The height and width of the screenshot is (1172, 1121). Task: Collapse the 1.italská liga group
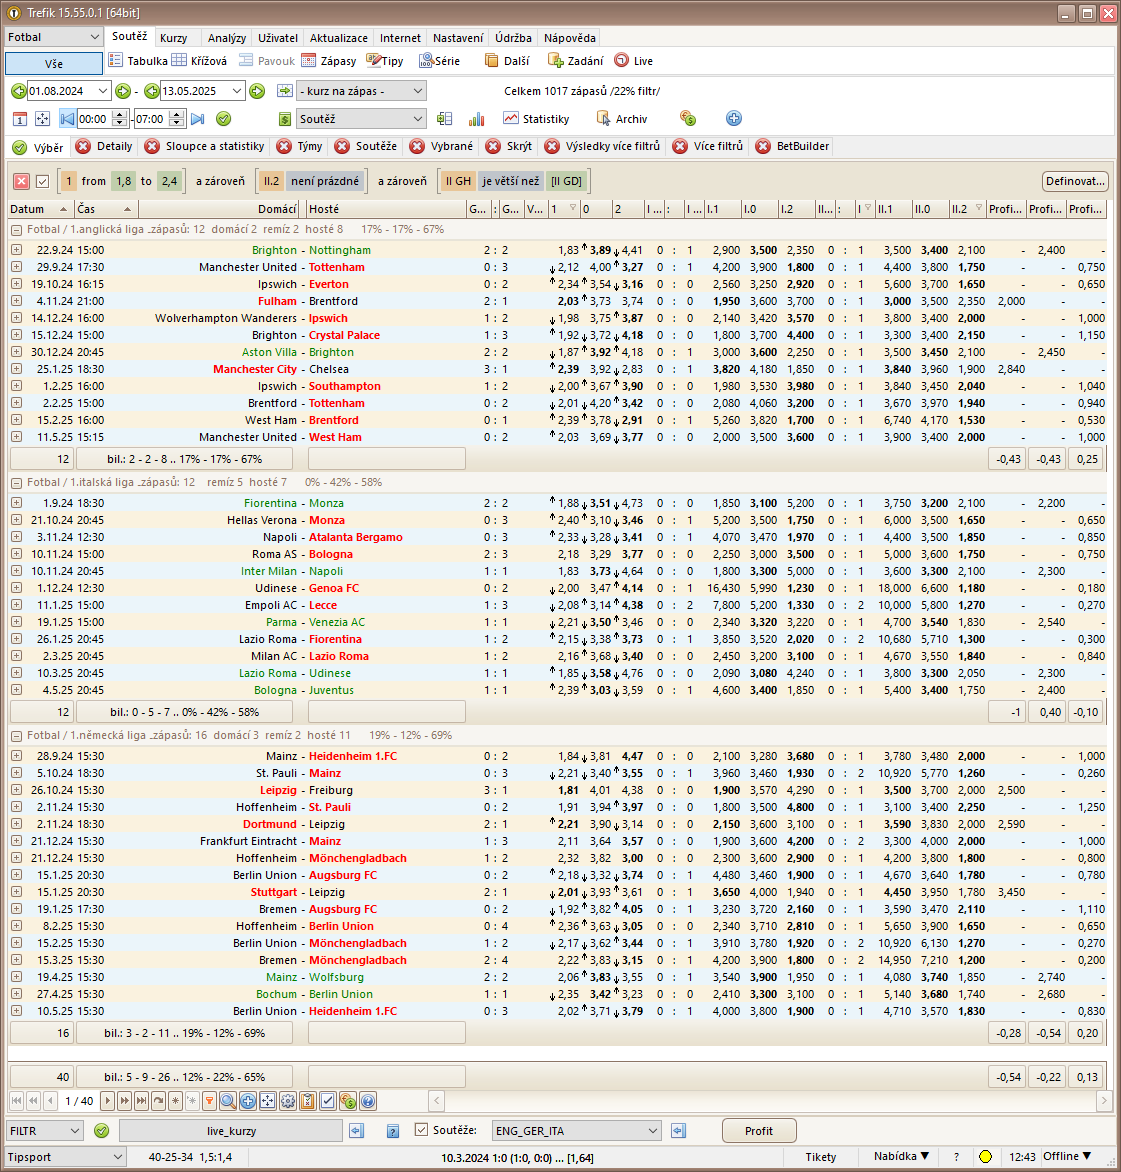click(16, 483)
